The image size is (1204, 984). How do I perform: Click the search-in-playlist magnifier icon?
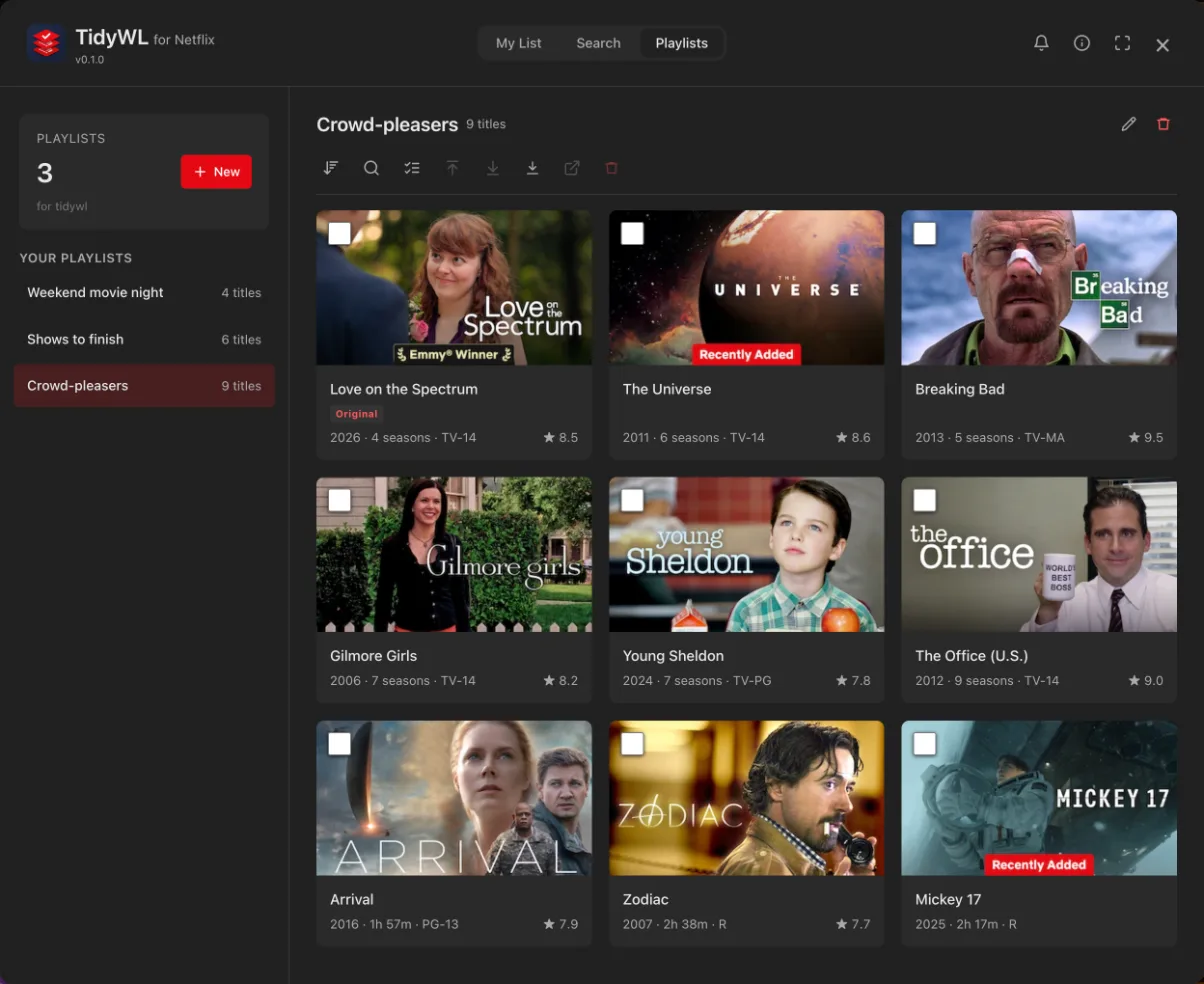[371, 168]
